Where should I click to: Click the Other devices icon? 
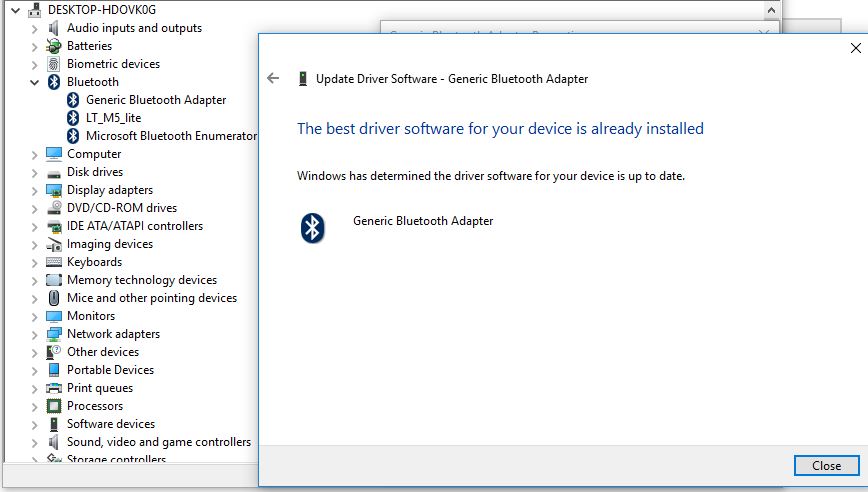coord(54,352)
